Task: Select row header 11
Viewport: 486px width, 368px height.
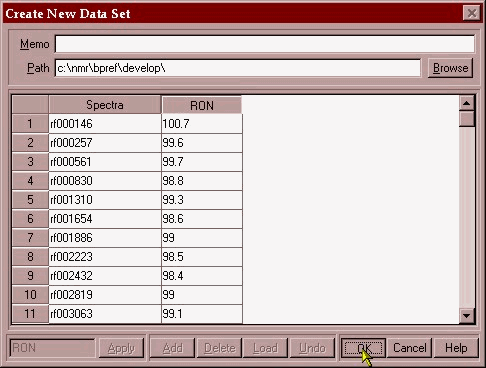Action: [x=30, y=314]
